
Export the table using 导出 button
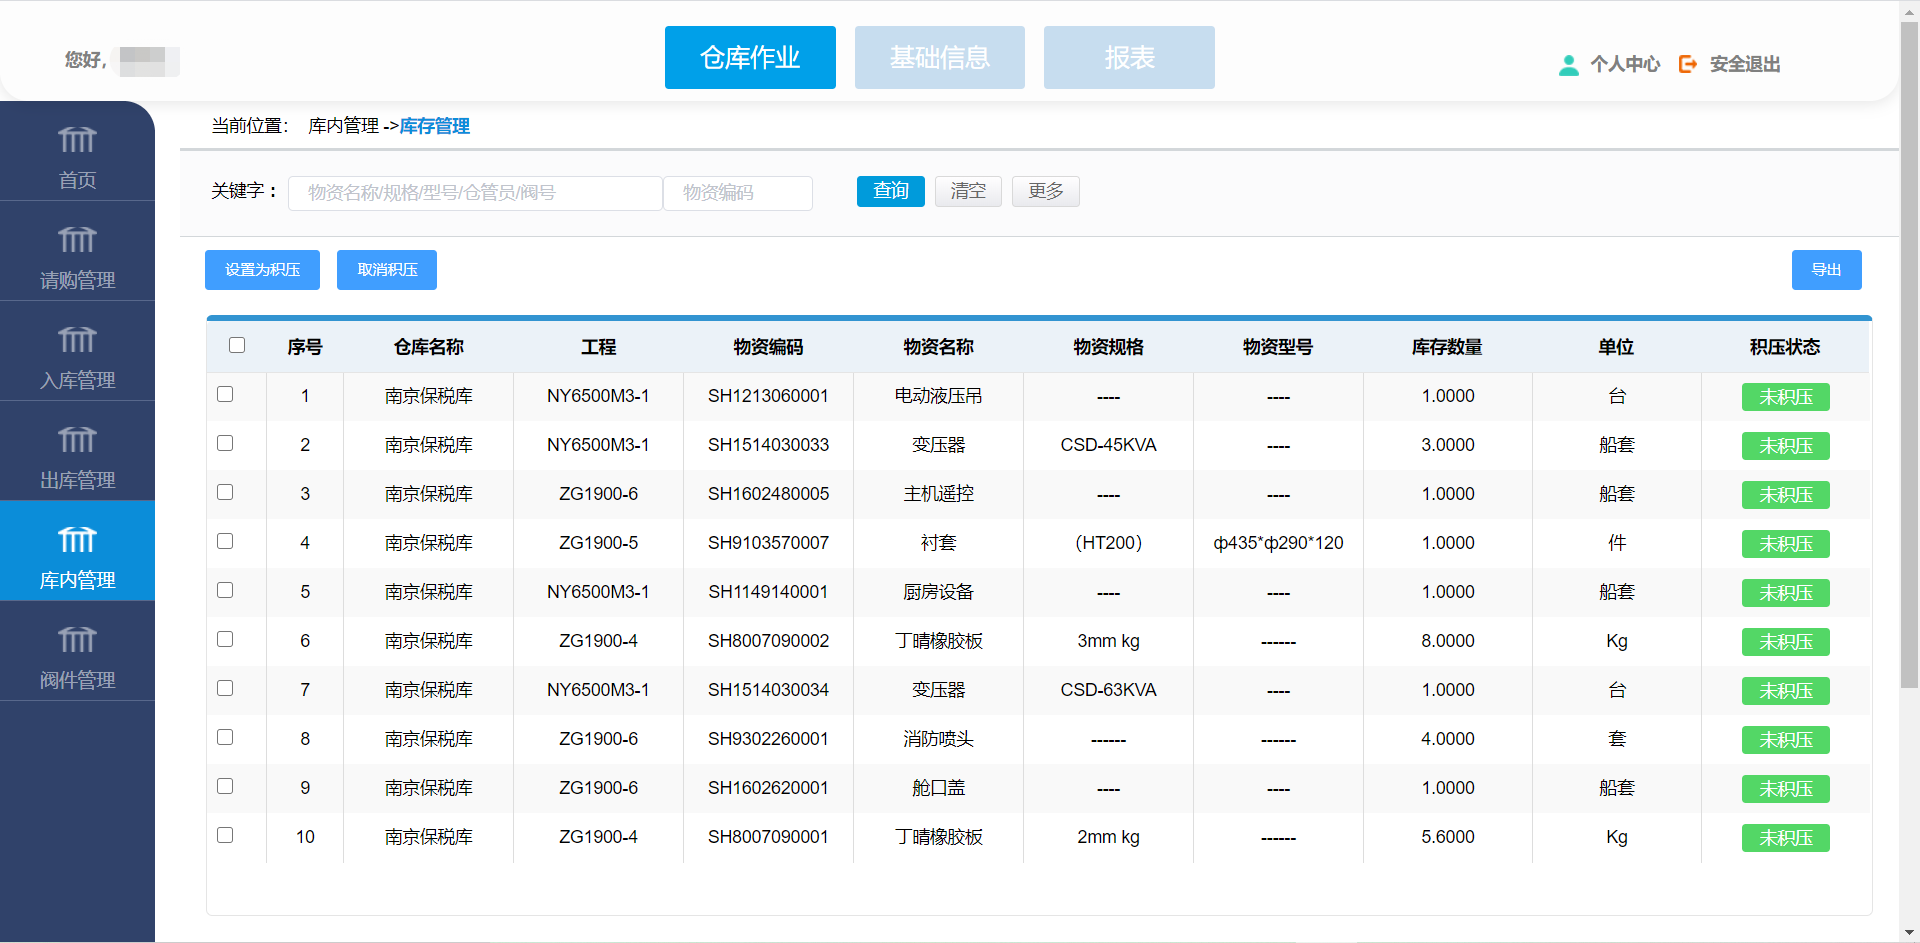pyautogui.click(x=1826, y=270)
